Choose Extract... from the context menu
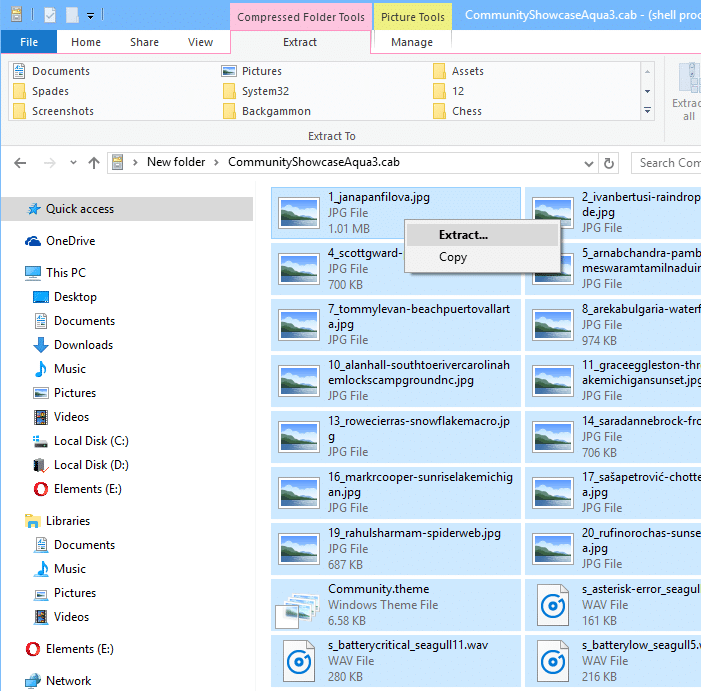The height and width of the screenshot is (691, 701). point(463,235)
